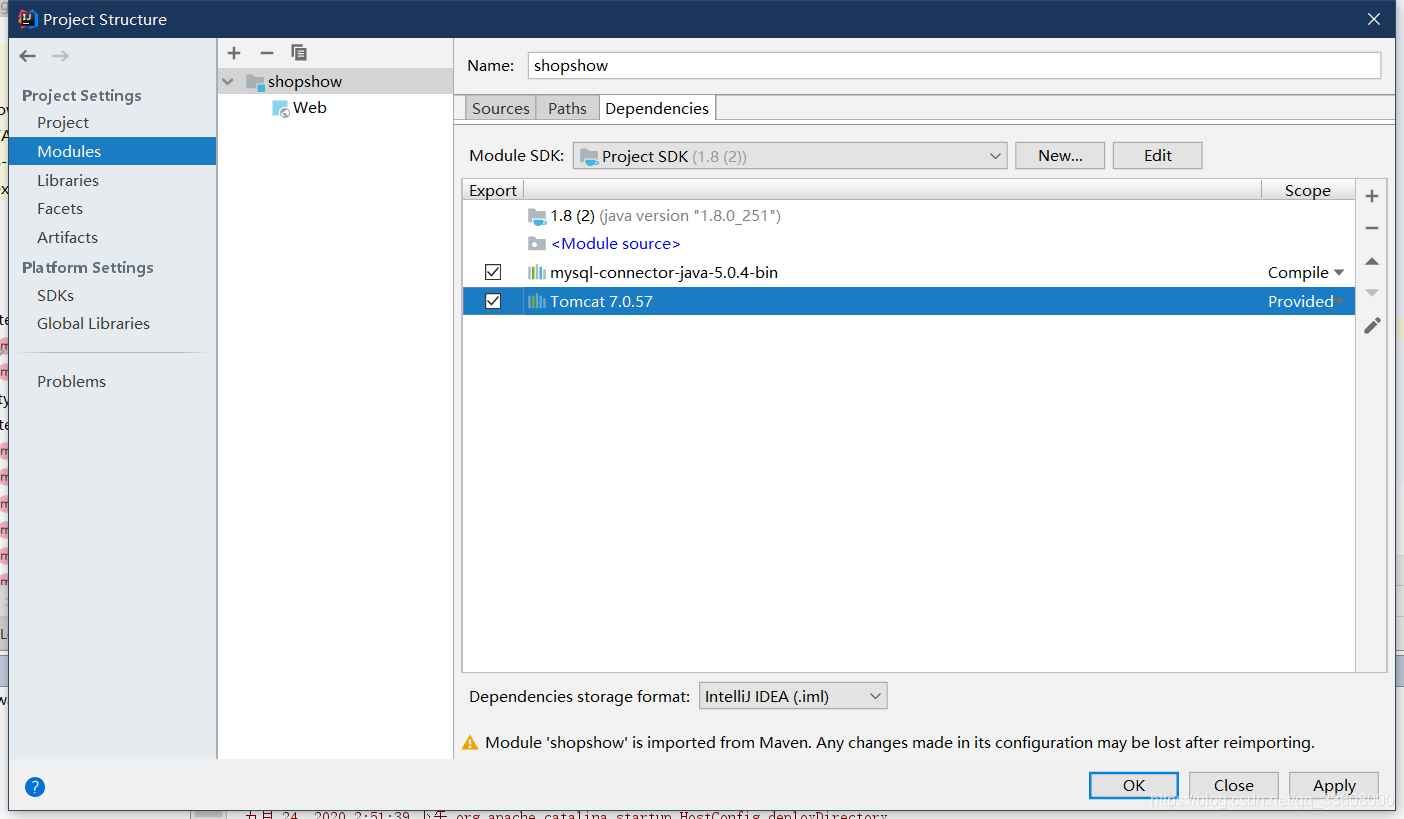Open Provided scope dropdown for Tomcat

pyautogui.click(x=1306, y=301)
